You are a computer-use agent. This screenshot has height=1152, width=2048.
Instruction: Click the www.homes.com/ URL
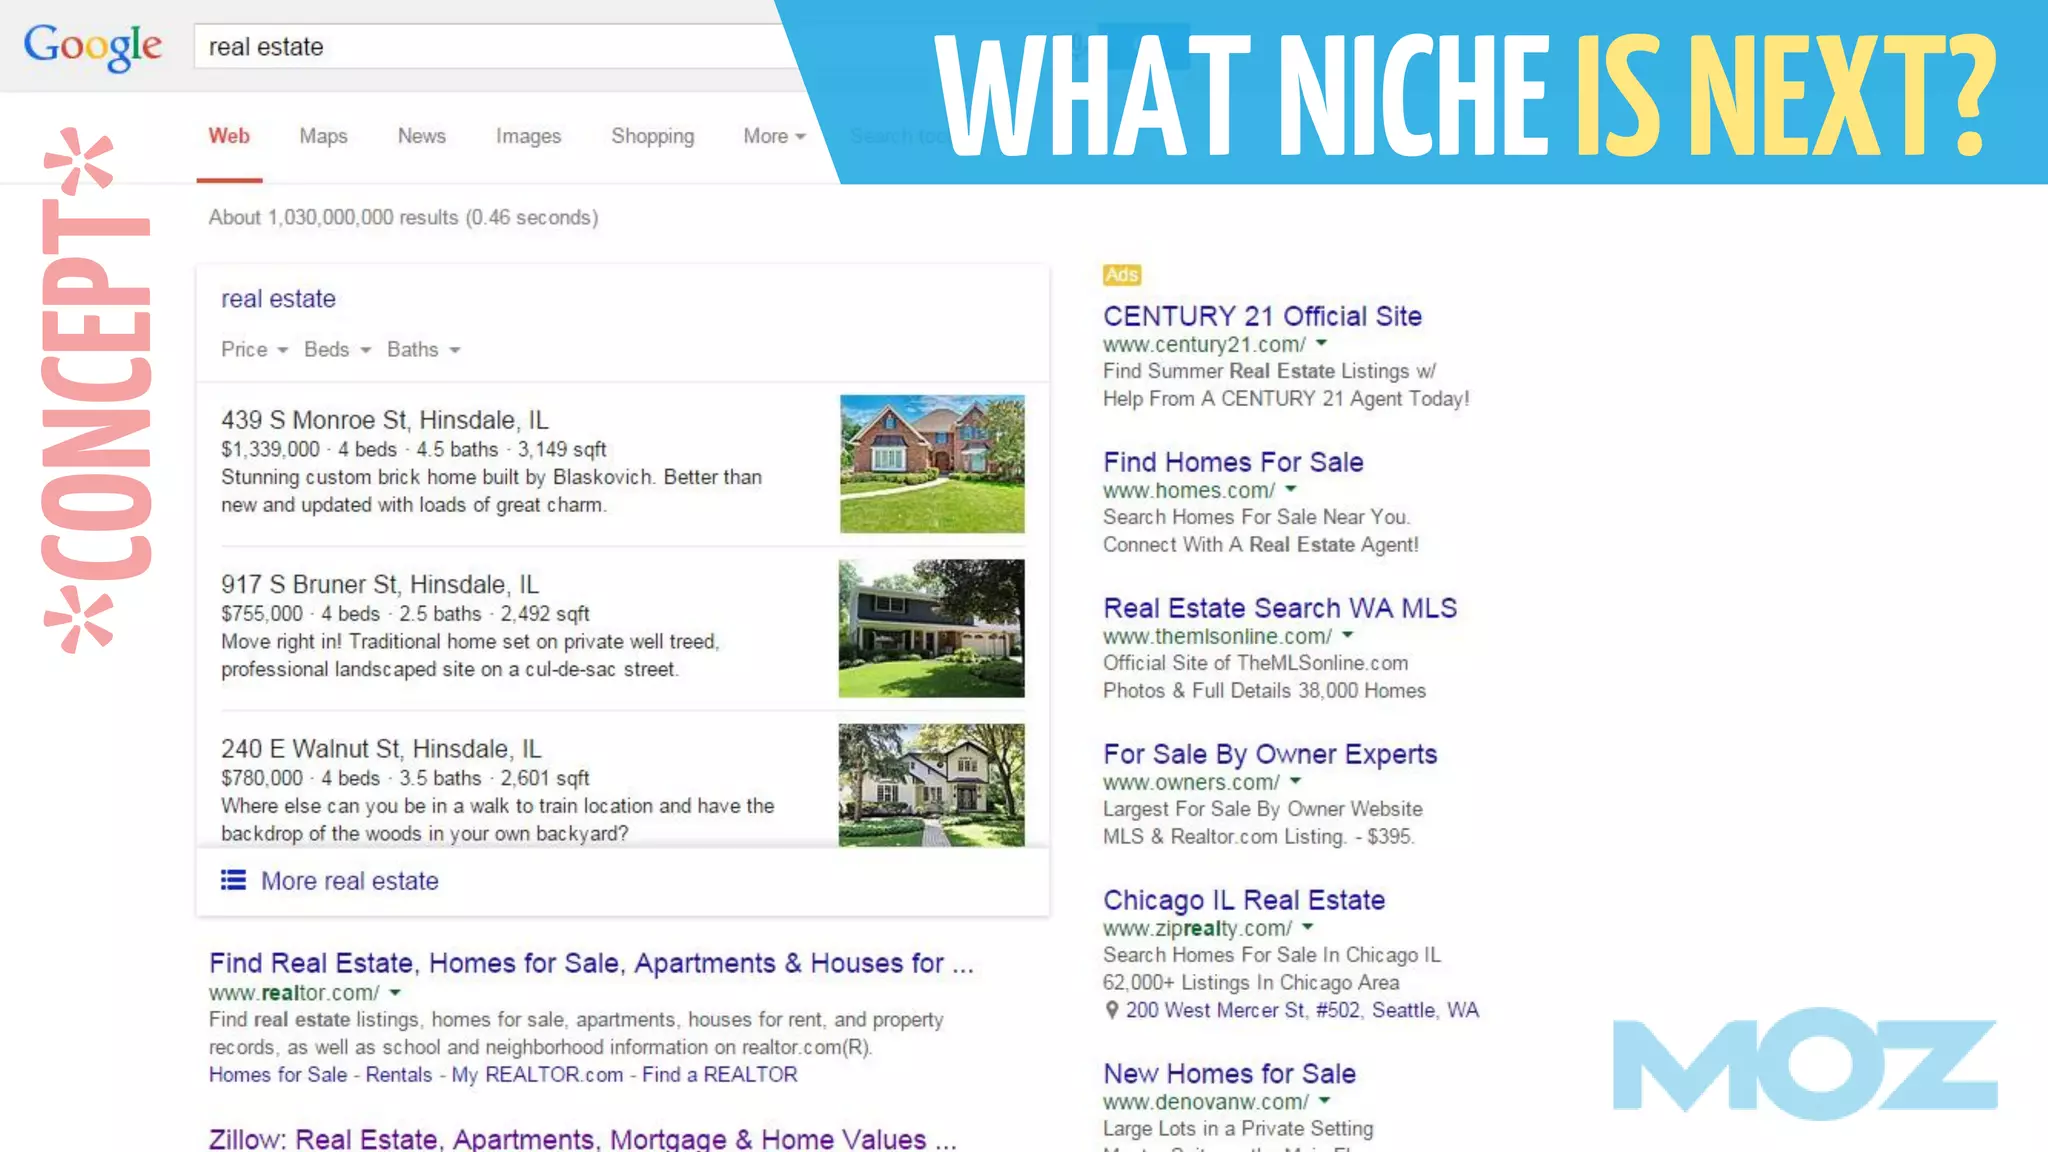click(1189, 490)
